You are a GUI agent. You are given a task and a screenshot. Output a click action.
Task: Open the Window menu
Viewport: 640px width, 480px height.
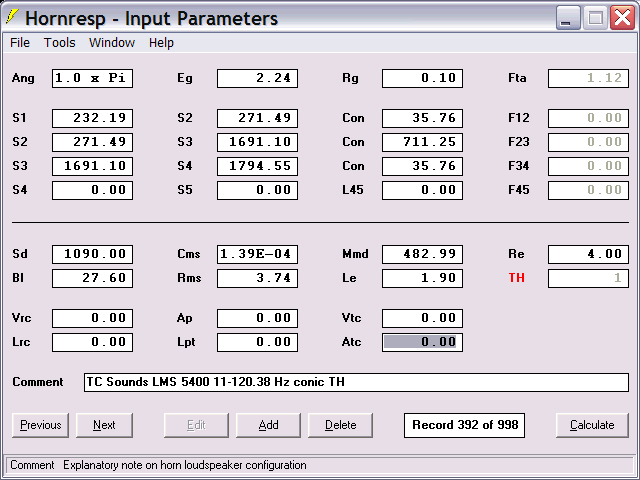(x=112, y=42)
